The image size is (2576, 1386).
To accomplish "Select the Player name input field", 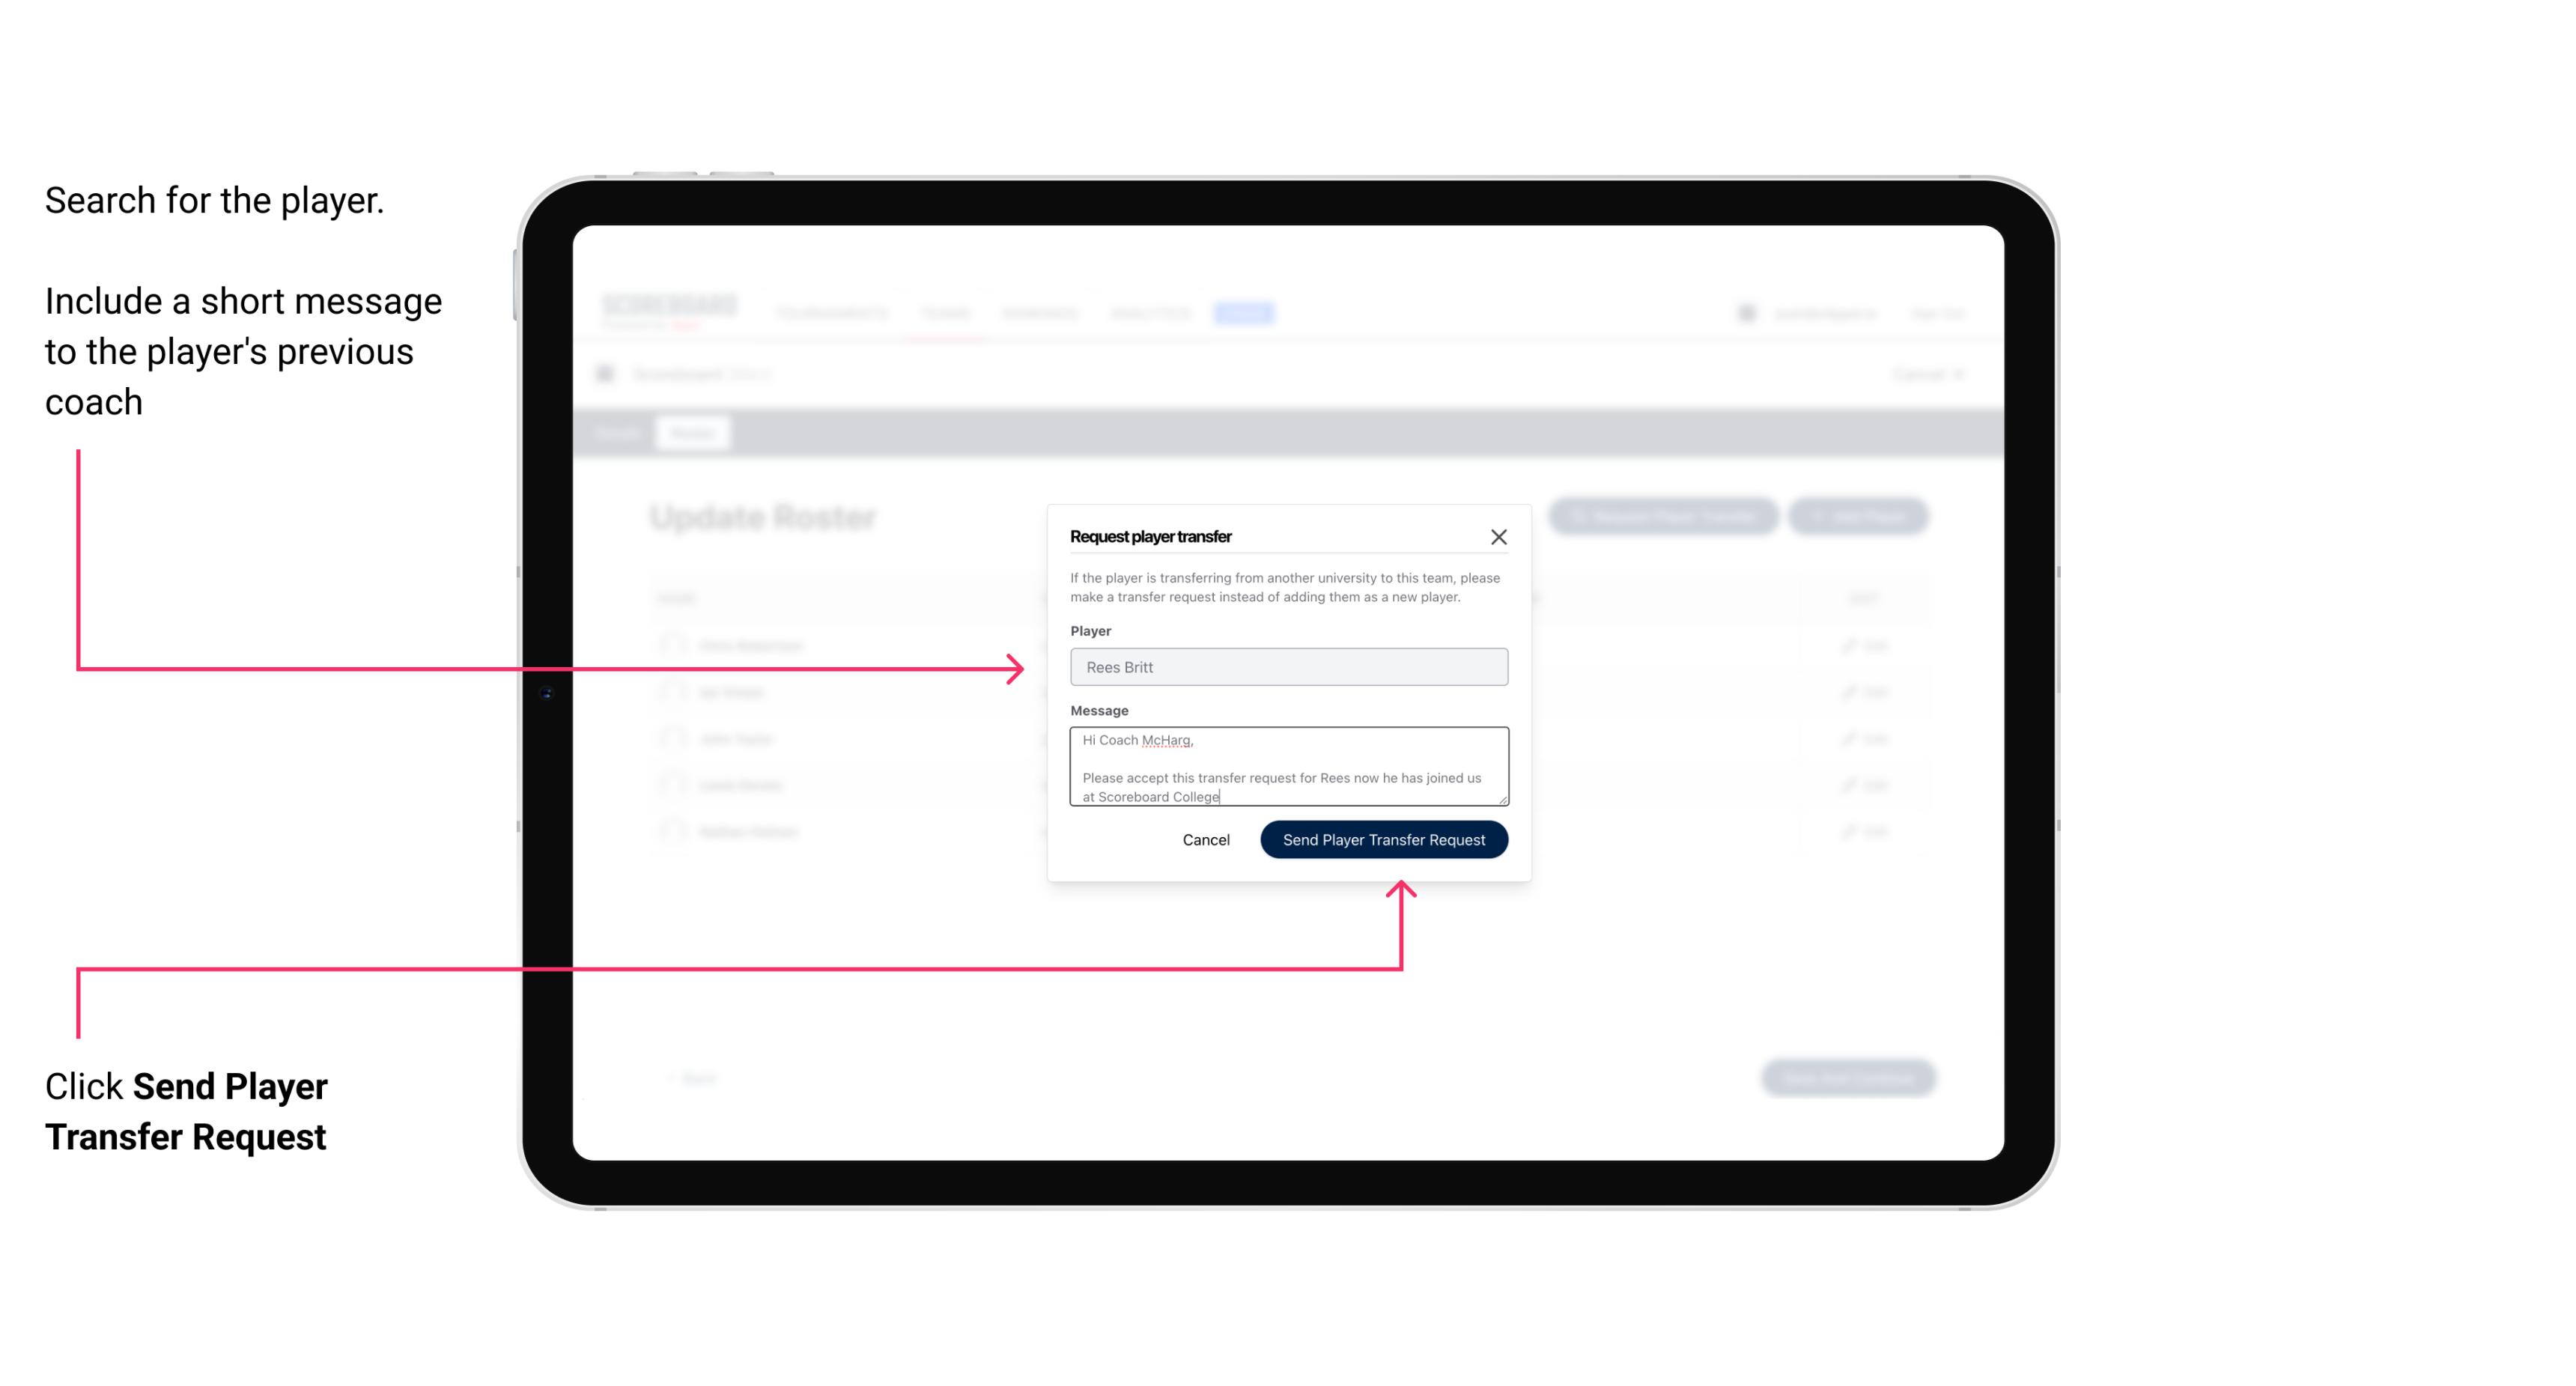I will click(x=1286, y=667).
